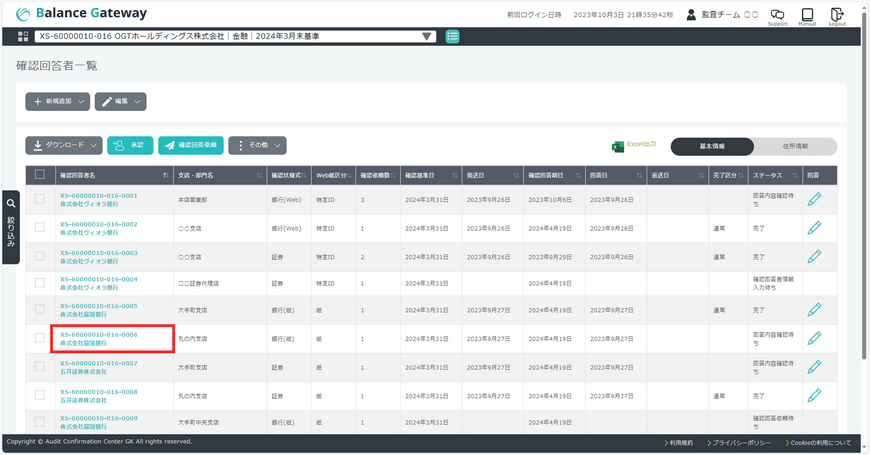
Task: Click the 確認回答依頼 button
Action: [x=190, y=146]
